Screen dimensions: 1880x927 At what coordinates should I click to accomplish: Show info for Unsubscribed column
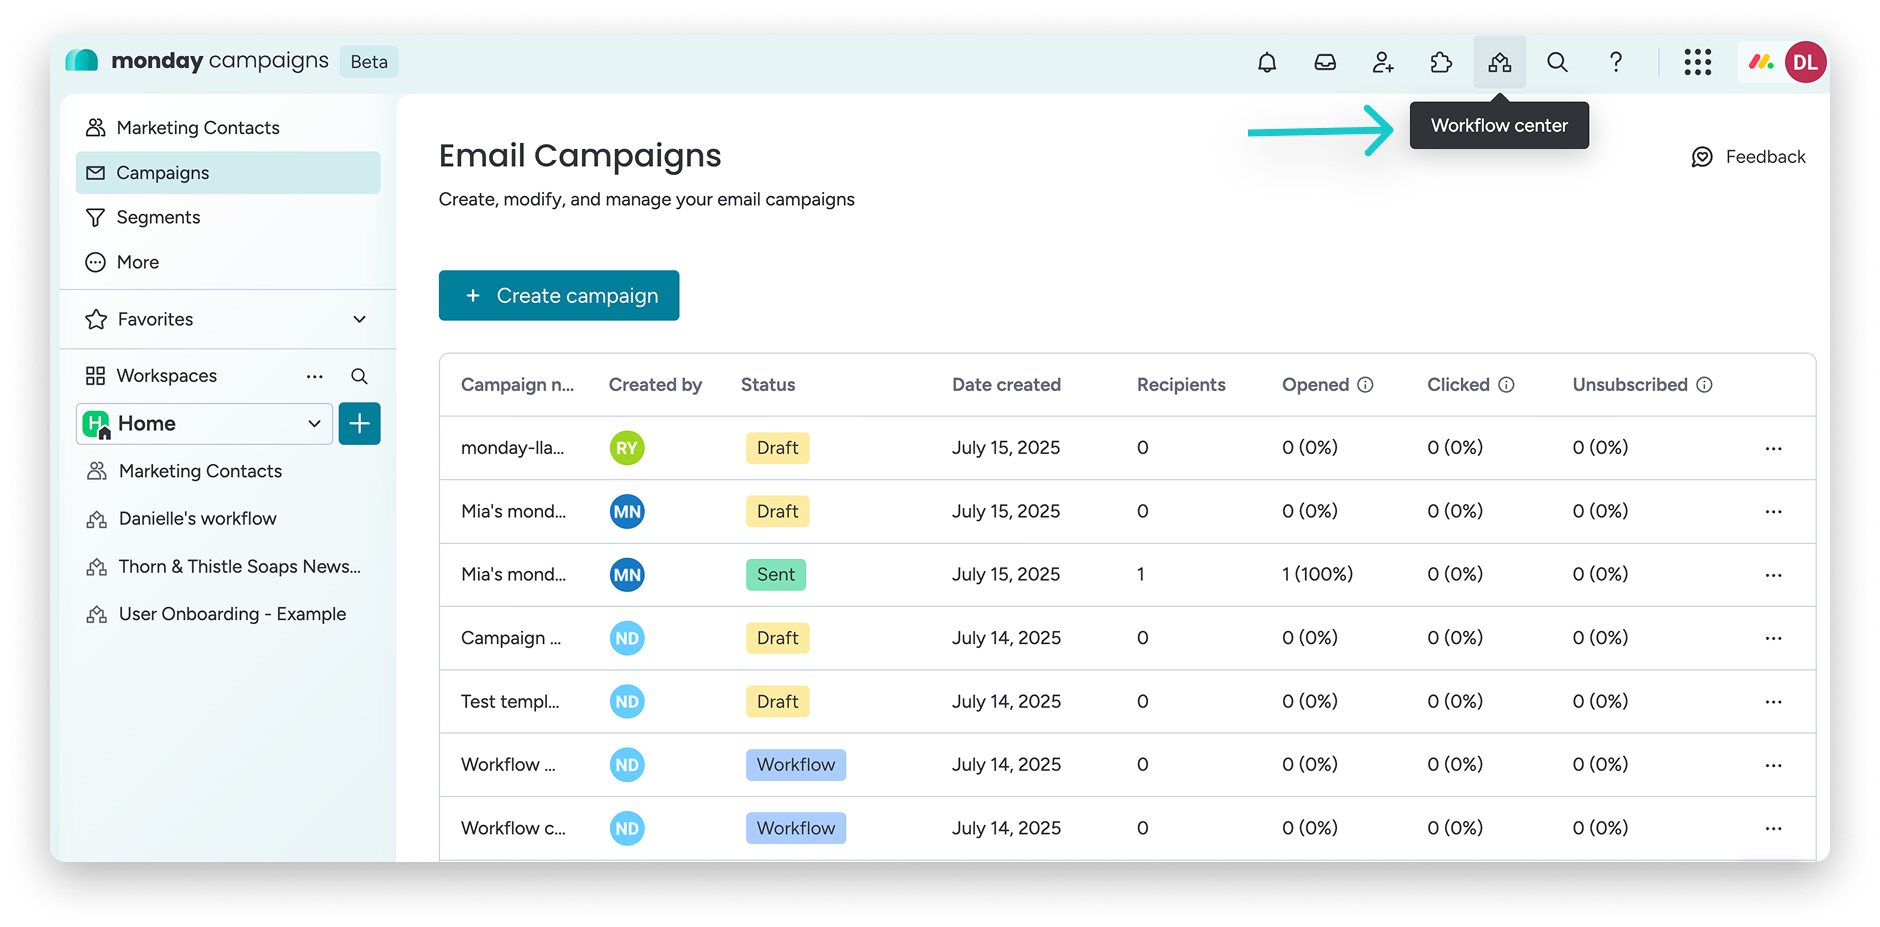pos(1705,385)
